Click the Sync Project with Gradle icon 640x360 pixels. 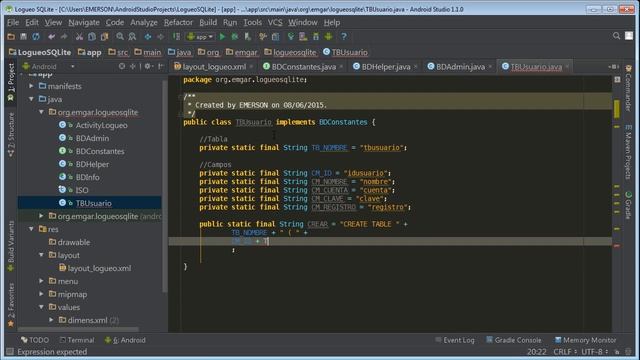291,37
